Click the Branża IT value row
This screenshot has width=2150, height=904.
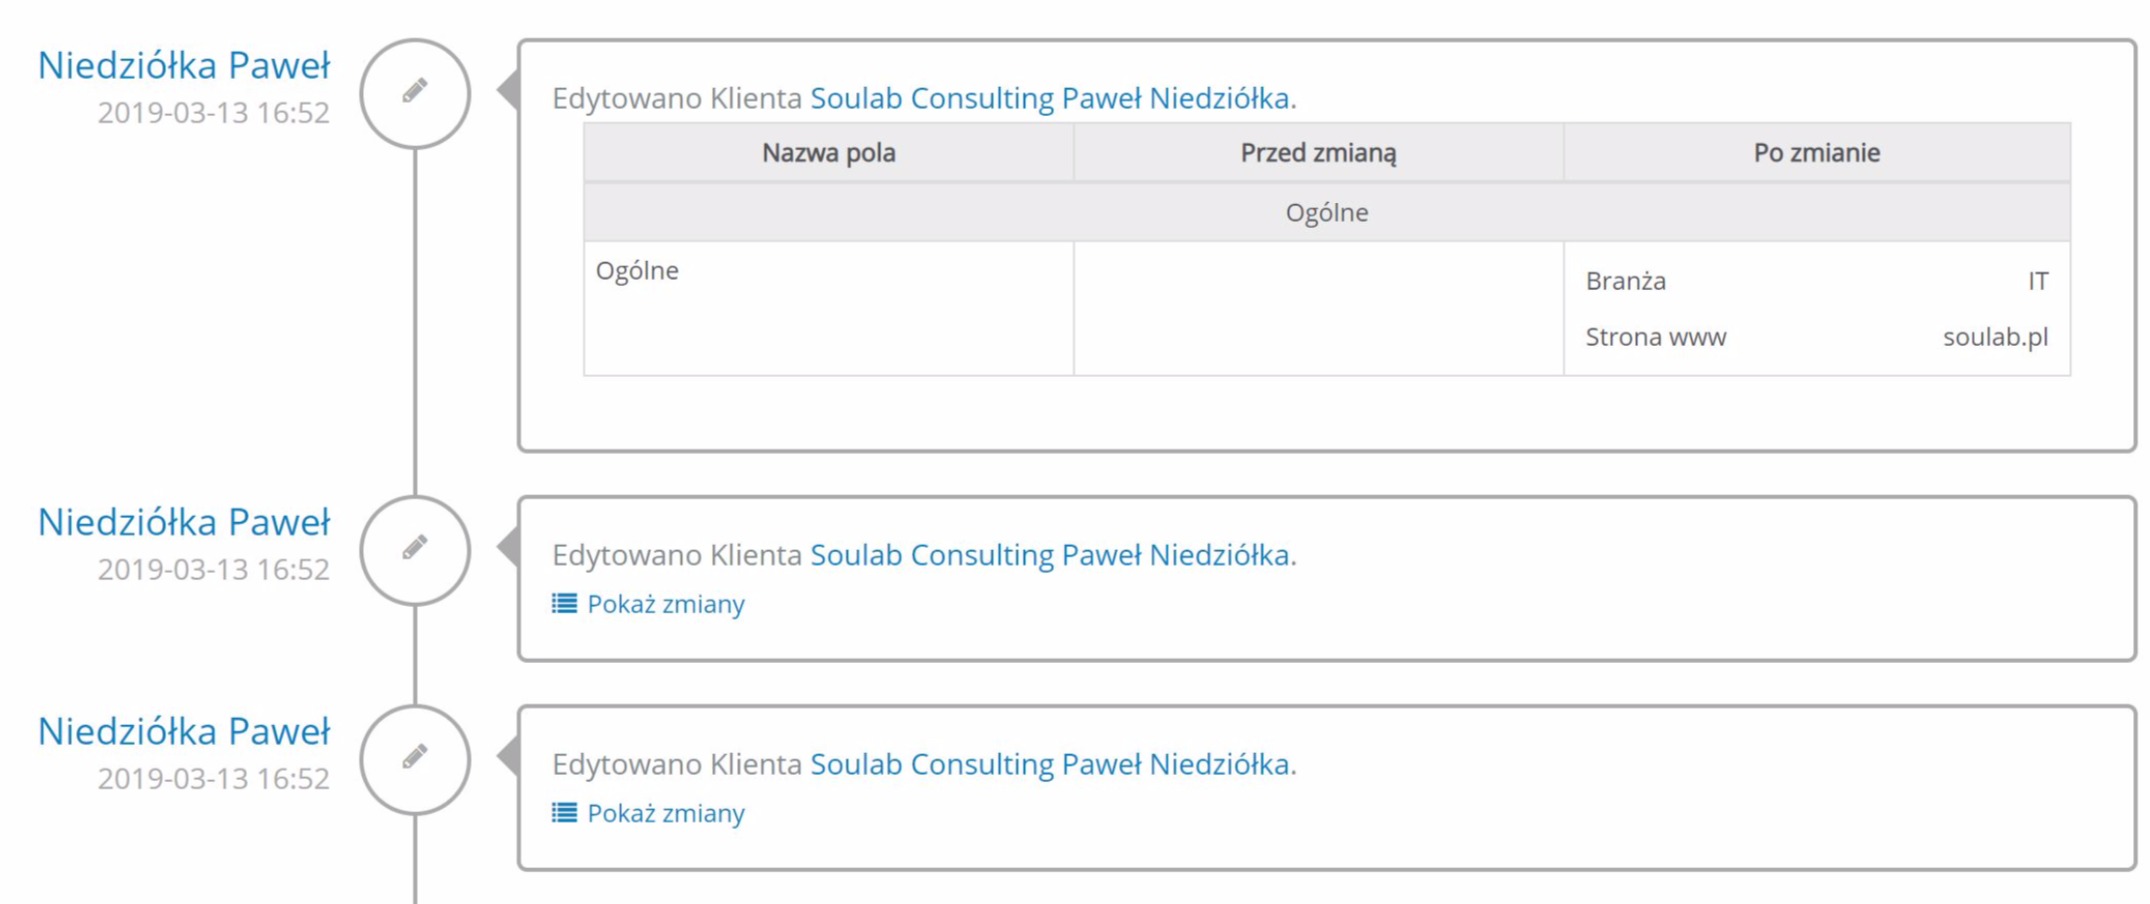click(x=1816, y=281)
